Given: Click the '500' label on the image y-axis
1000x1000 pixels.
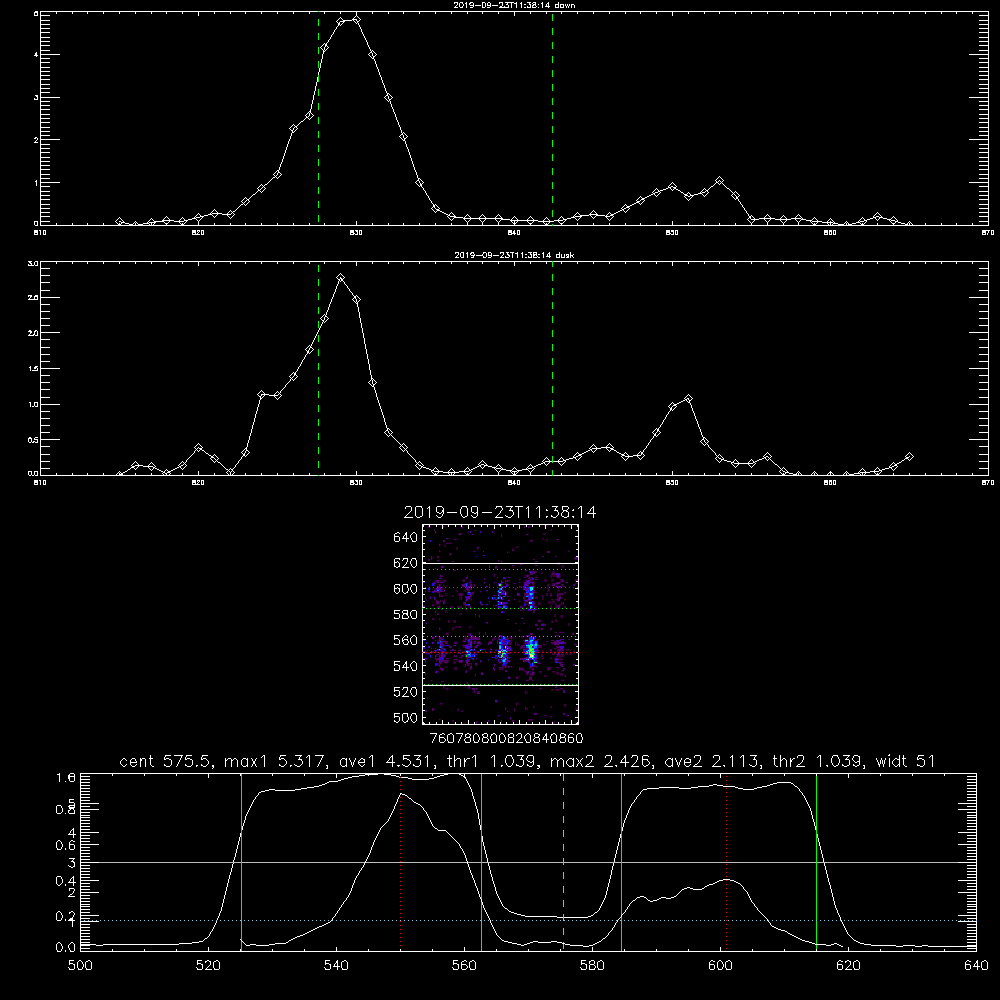Looking at the screenshot, I should tap(406, 718).
